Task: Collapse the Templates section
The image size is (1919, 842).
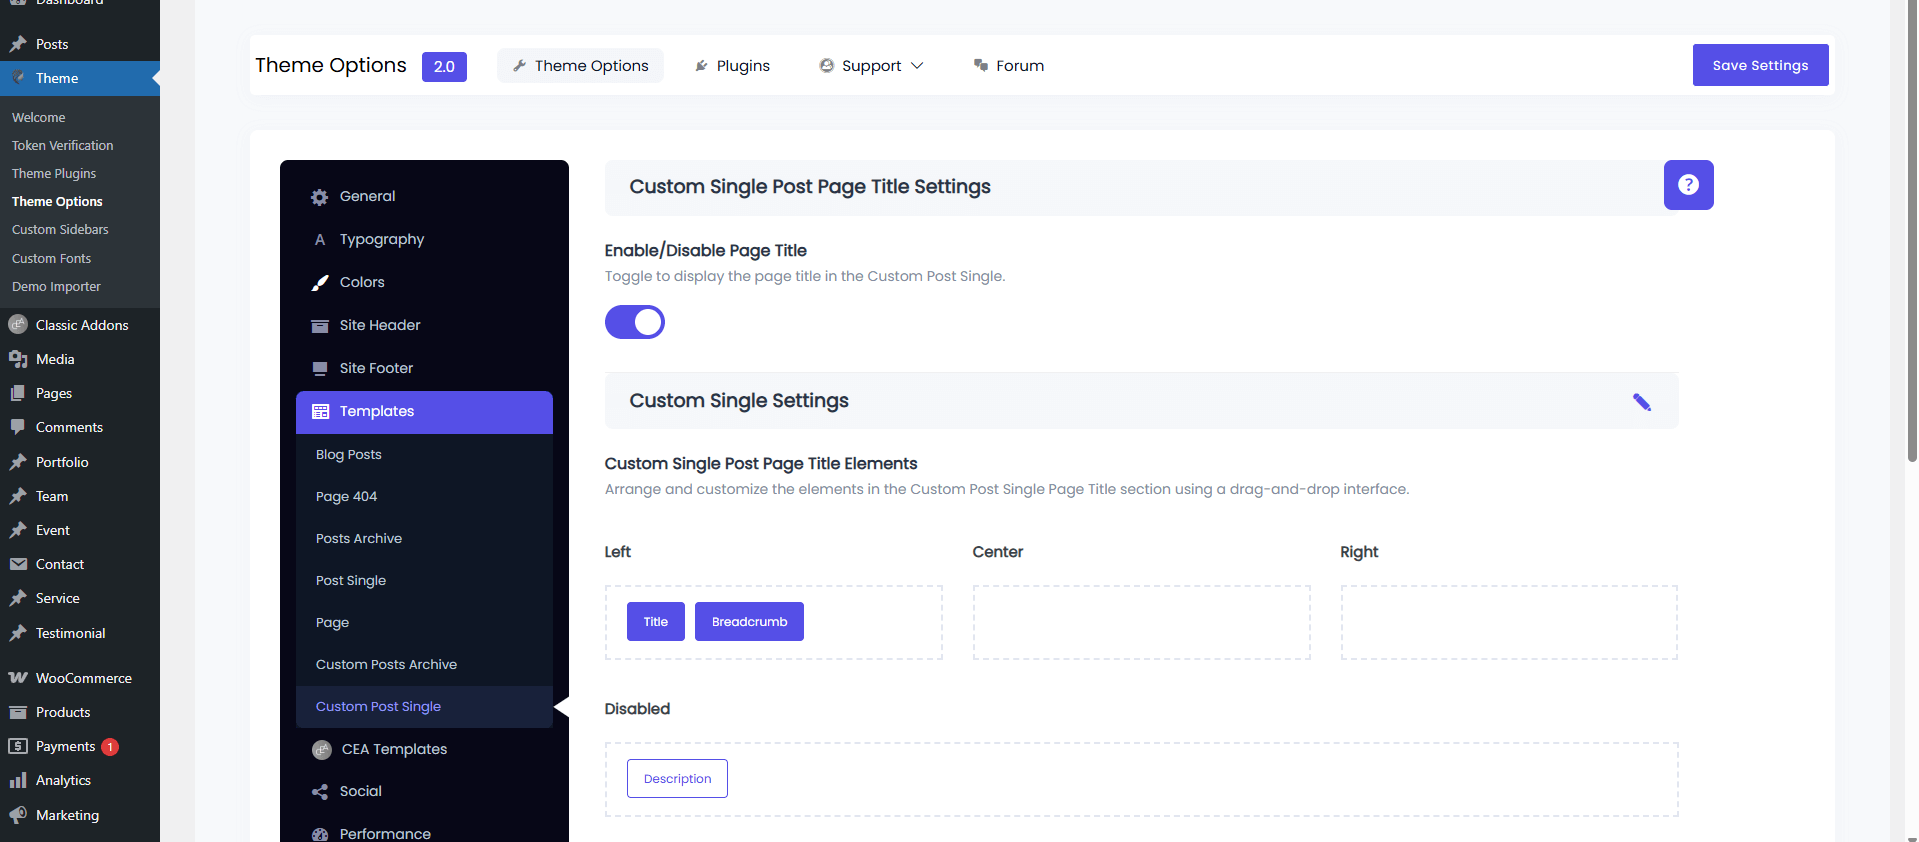Action: (424, 412)
